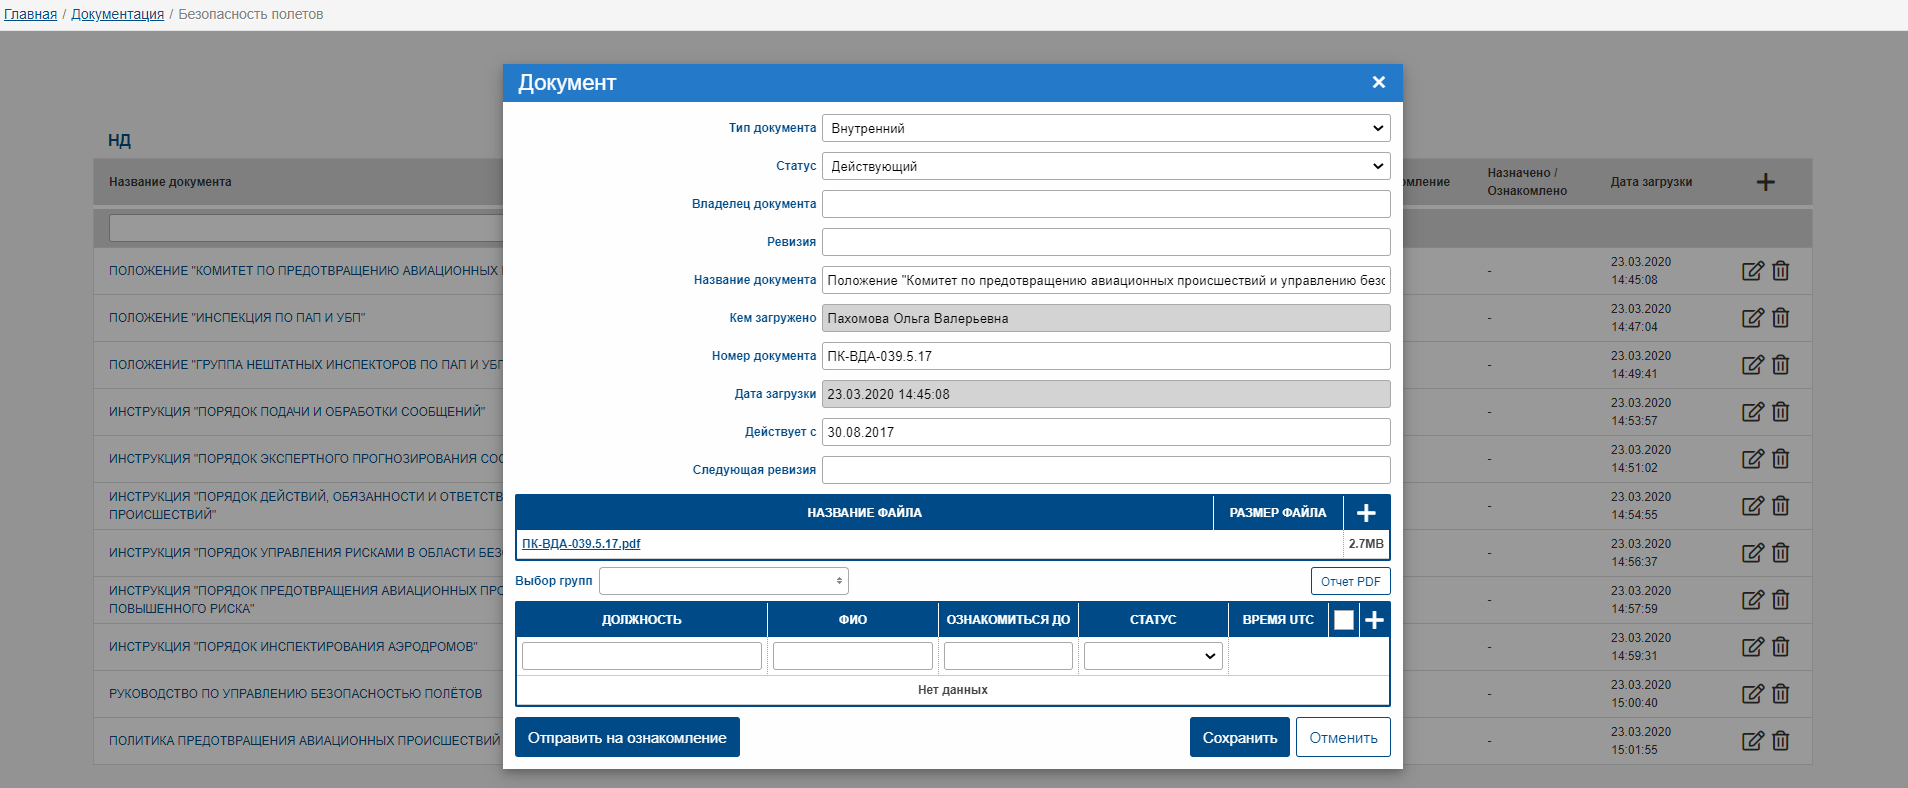Screen dimensions: 1908x788
Task: Delete the document loaded at 14:57:59
Action: (1781, 600)
